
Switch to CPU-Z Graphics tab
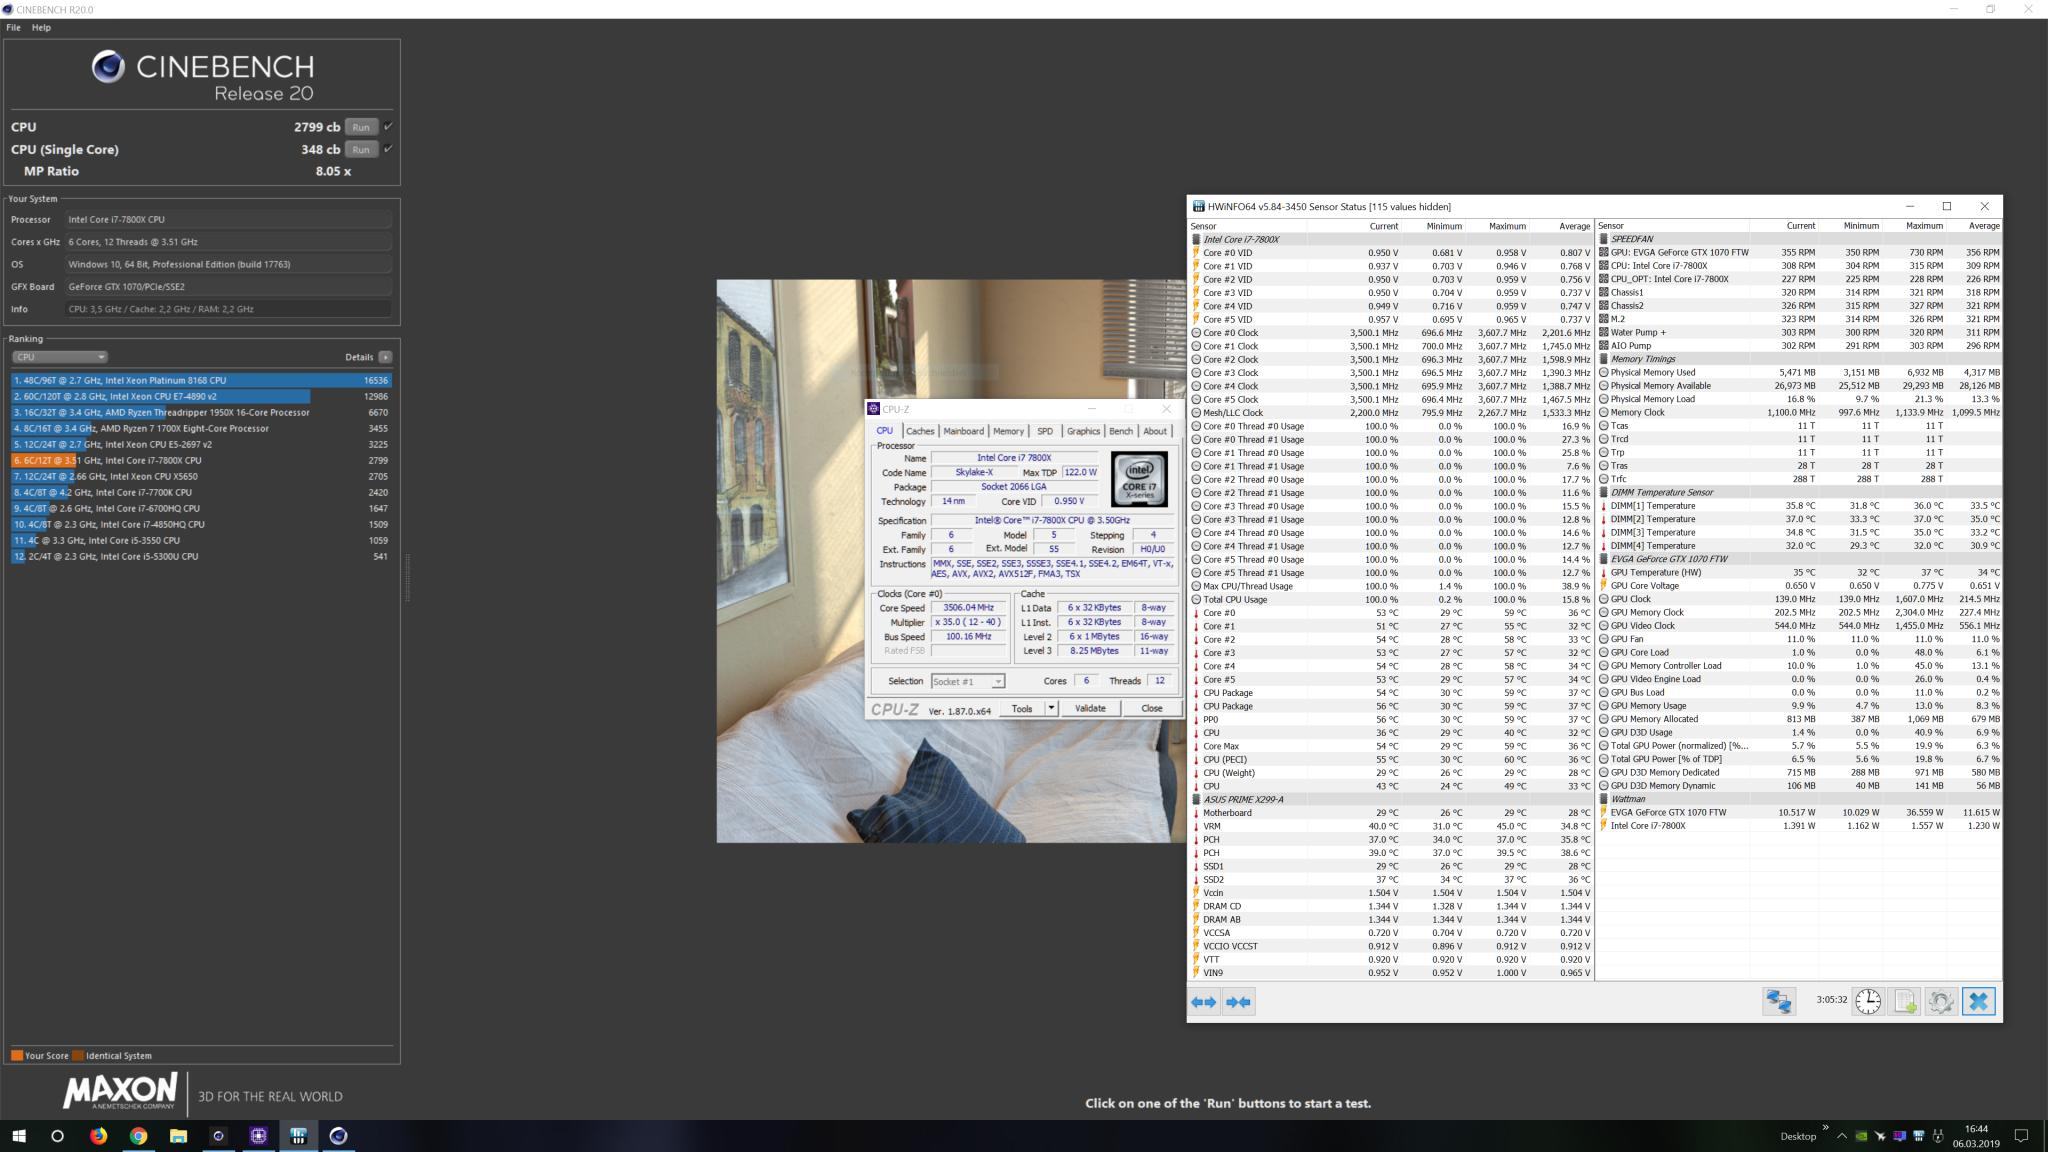1083,431
